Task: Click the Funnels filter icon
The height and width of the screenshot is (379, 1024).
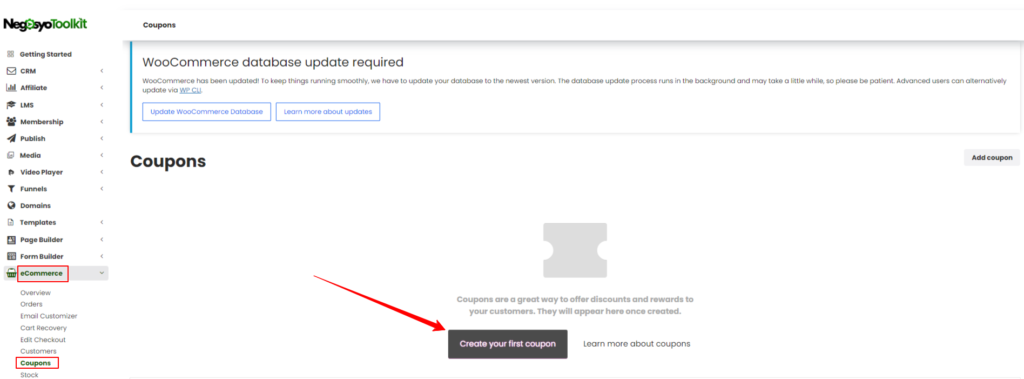Action: coord(10,189)
